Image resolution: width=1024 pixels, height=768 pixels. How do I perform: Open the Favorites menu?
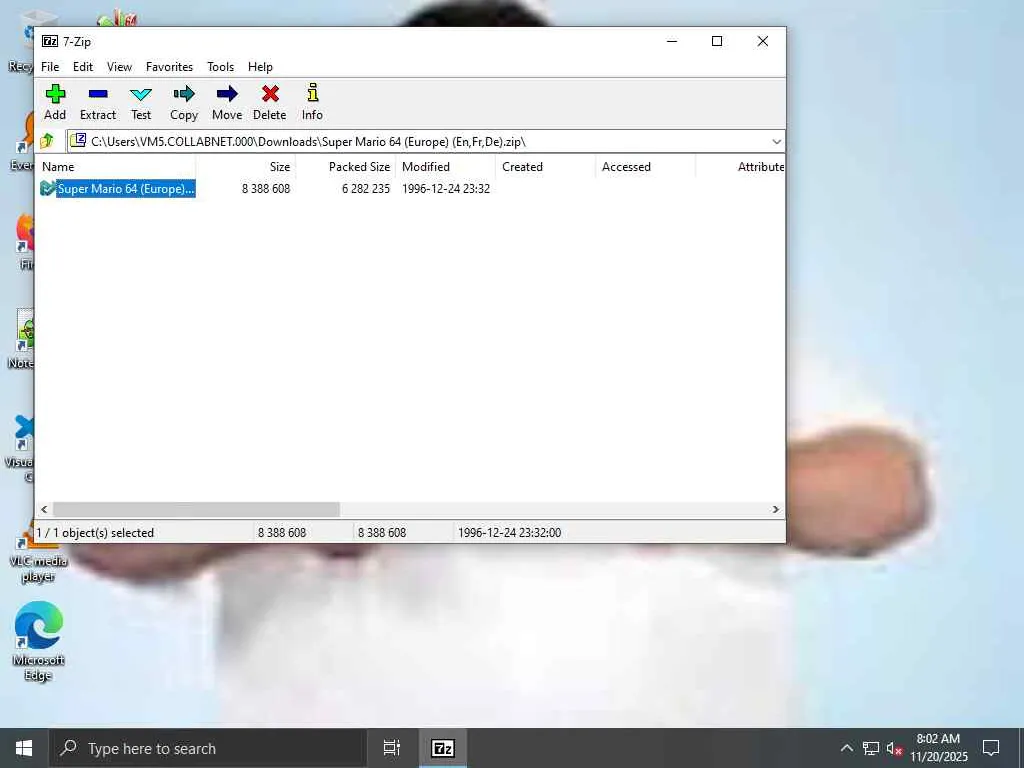tap(169, 67)
